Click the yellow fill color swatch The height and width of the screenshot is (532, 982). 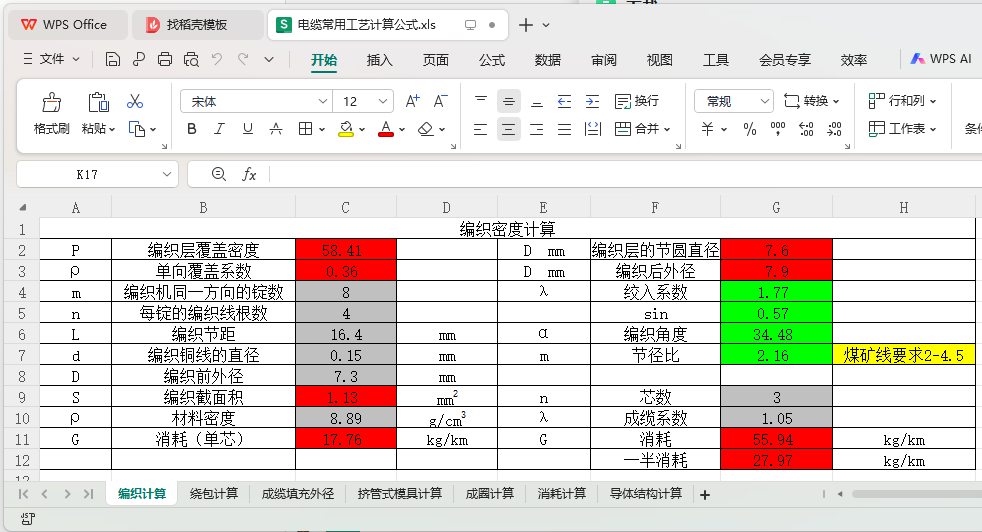346,129
